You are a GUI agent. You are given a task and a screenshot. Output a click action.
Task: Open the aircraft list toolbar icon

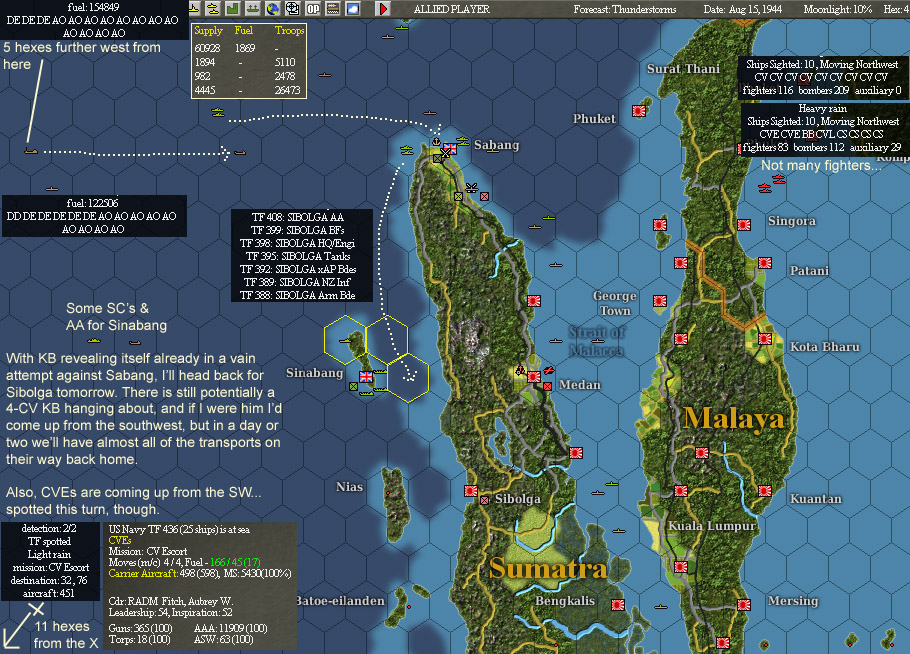[194, 9]
